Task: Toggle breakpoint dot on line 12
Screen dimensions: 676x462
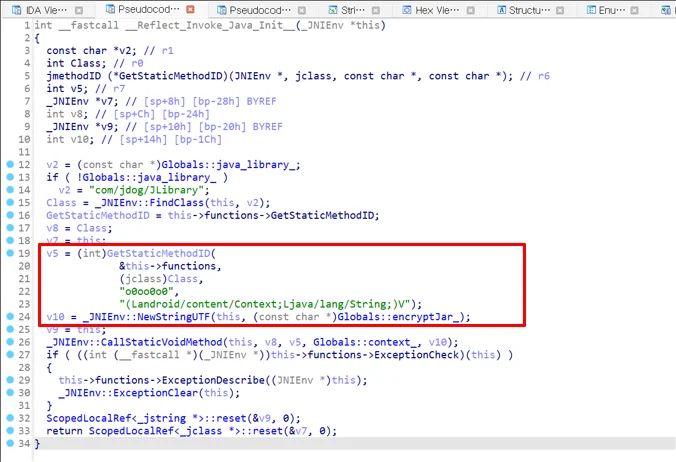Action: 9,163
